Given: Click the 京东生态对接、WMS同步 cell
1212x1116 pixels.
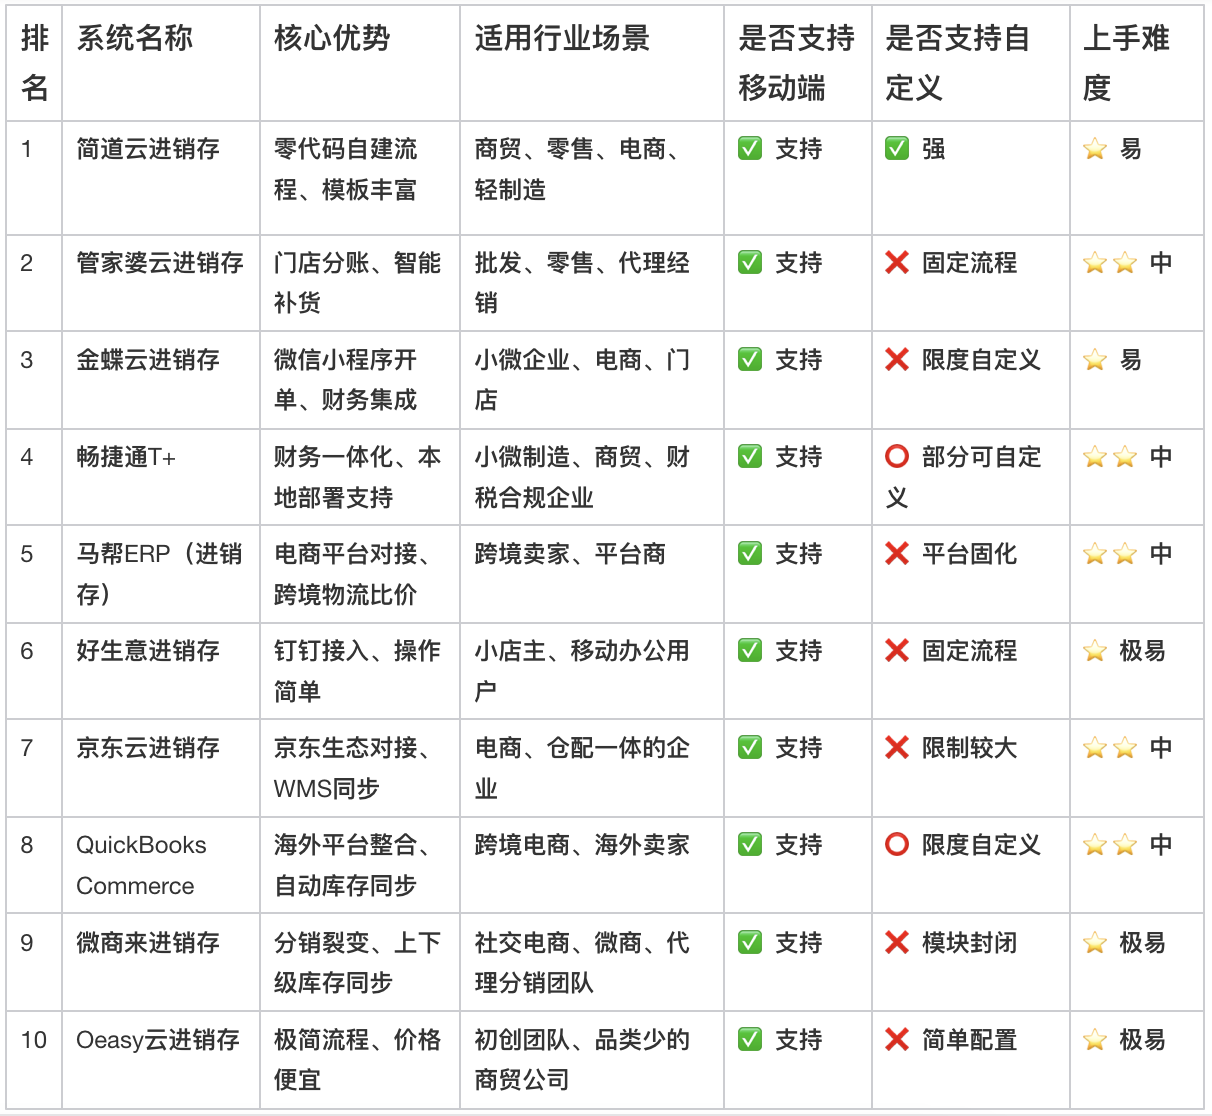Looking at the screenshot, I should point(360,768).
